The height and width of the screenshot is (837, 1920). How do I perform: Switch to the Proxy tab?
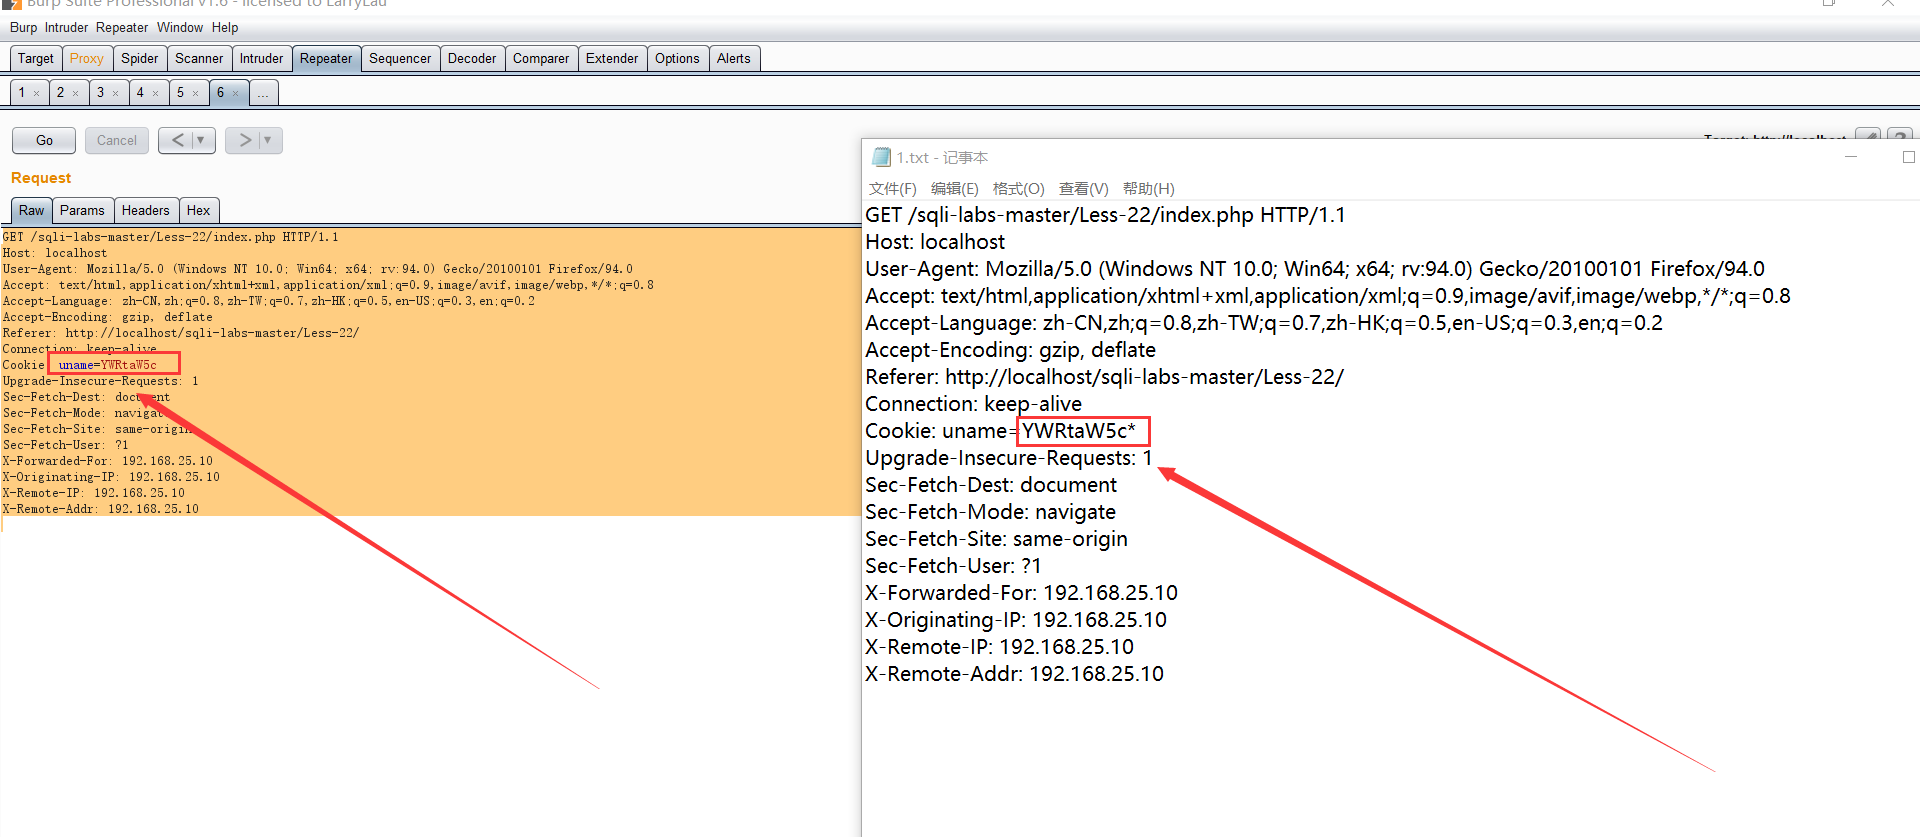click(x=87, y=58)
